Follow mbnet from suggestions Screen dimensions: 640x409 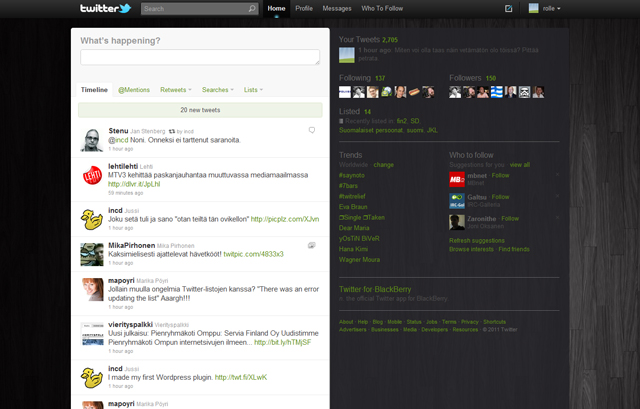click(x=500, y=176)
